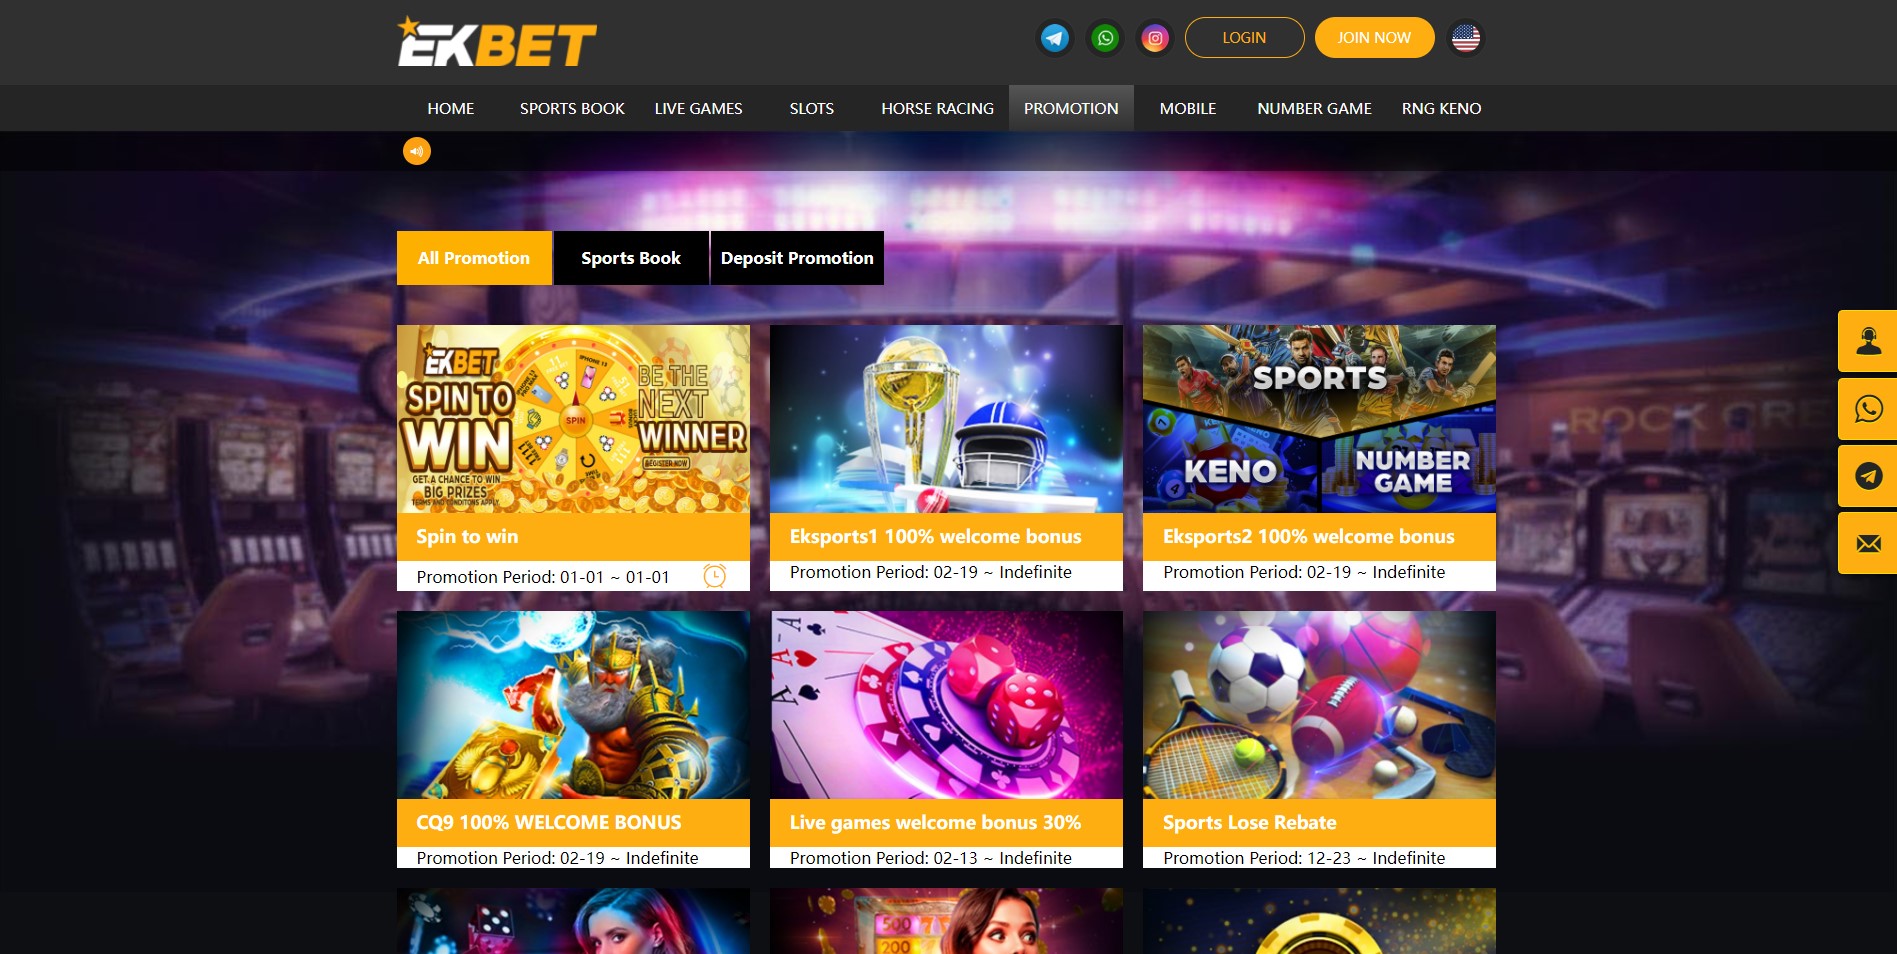Open the HORSE RACING menu item
This screenshot has width=1897, height=954.
tap(937, 108)
